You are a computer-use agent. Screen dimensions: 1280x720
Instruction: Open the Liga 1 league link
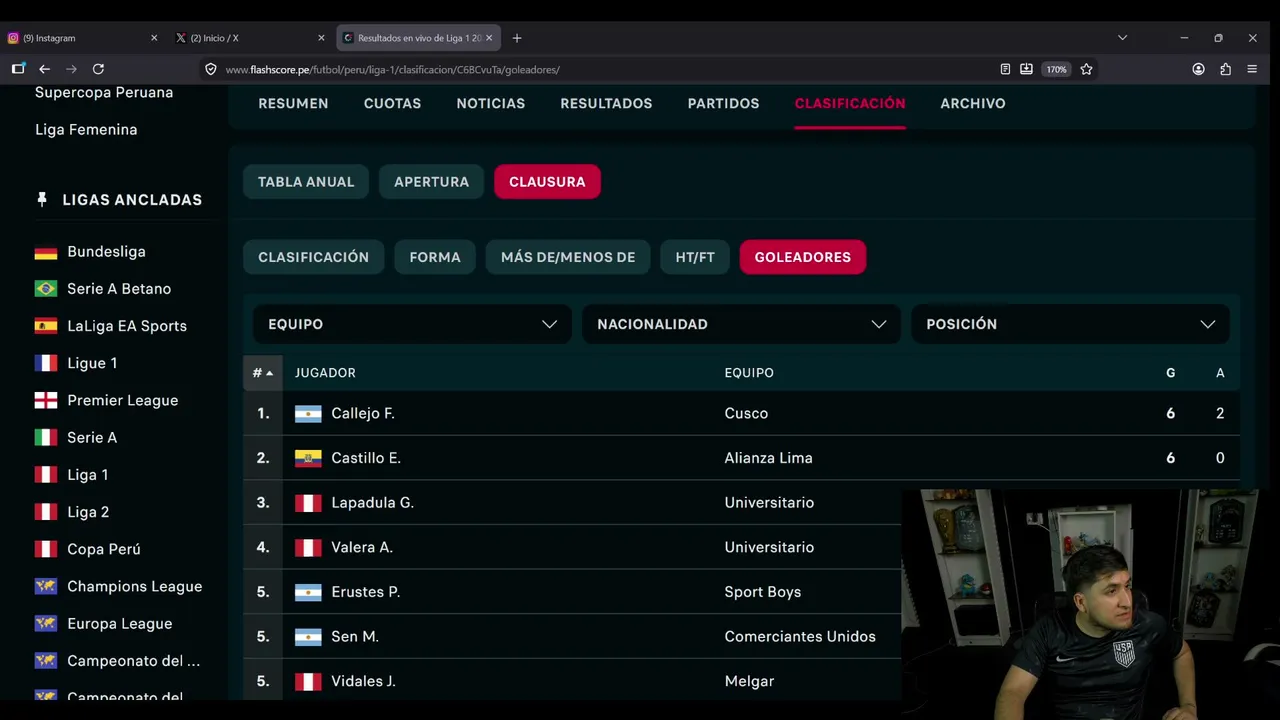click(x=88, y=475)
